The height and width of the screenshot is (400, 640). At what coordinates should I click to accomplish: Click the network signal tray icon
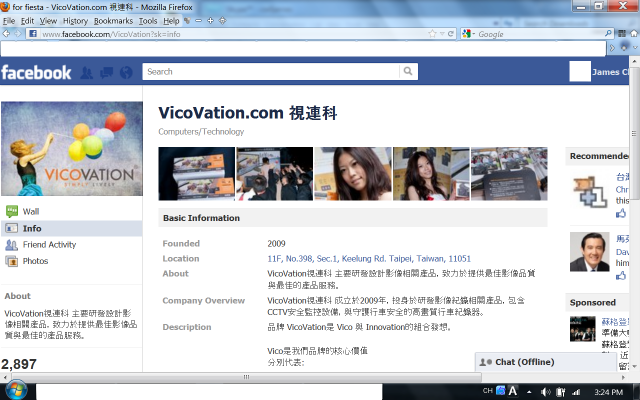click(576, 392)
